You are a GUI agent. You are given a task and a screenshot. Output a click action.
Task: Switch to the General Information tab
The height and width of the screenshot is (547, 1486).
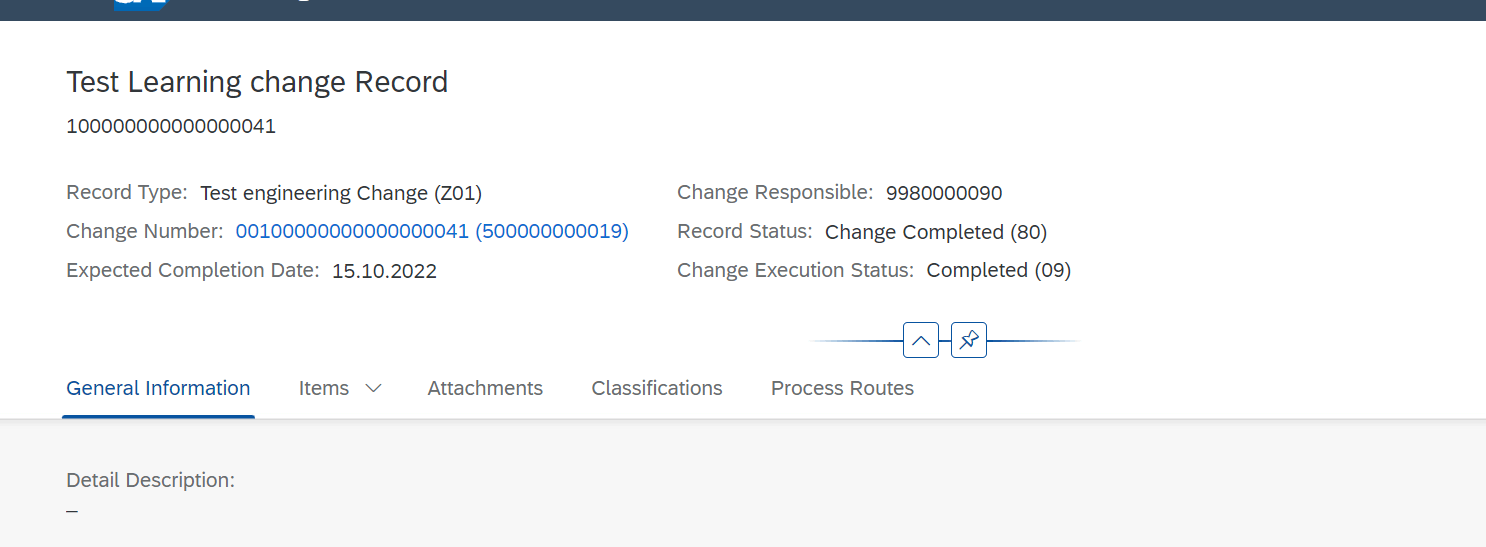[158, 388]
